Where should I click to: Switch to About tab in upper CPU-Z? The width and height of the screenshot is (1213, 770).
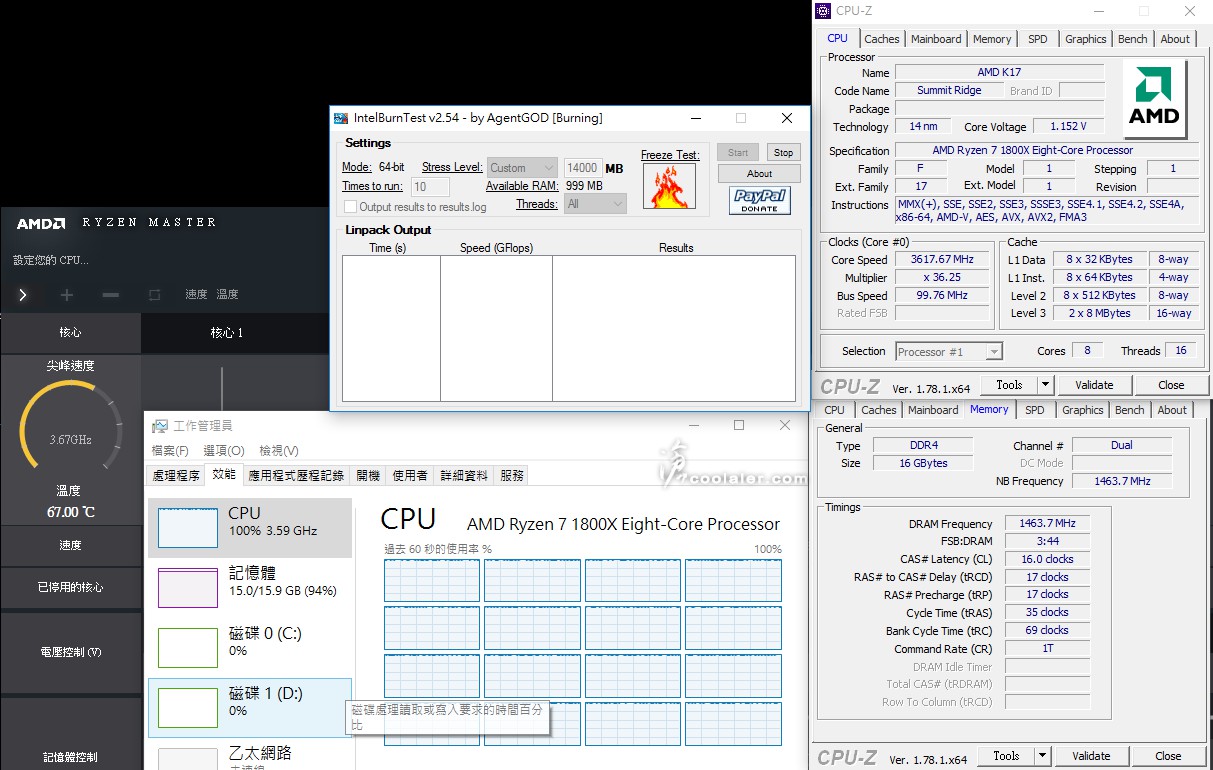pyautogui.click(x=1175, y=39)
